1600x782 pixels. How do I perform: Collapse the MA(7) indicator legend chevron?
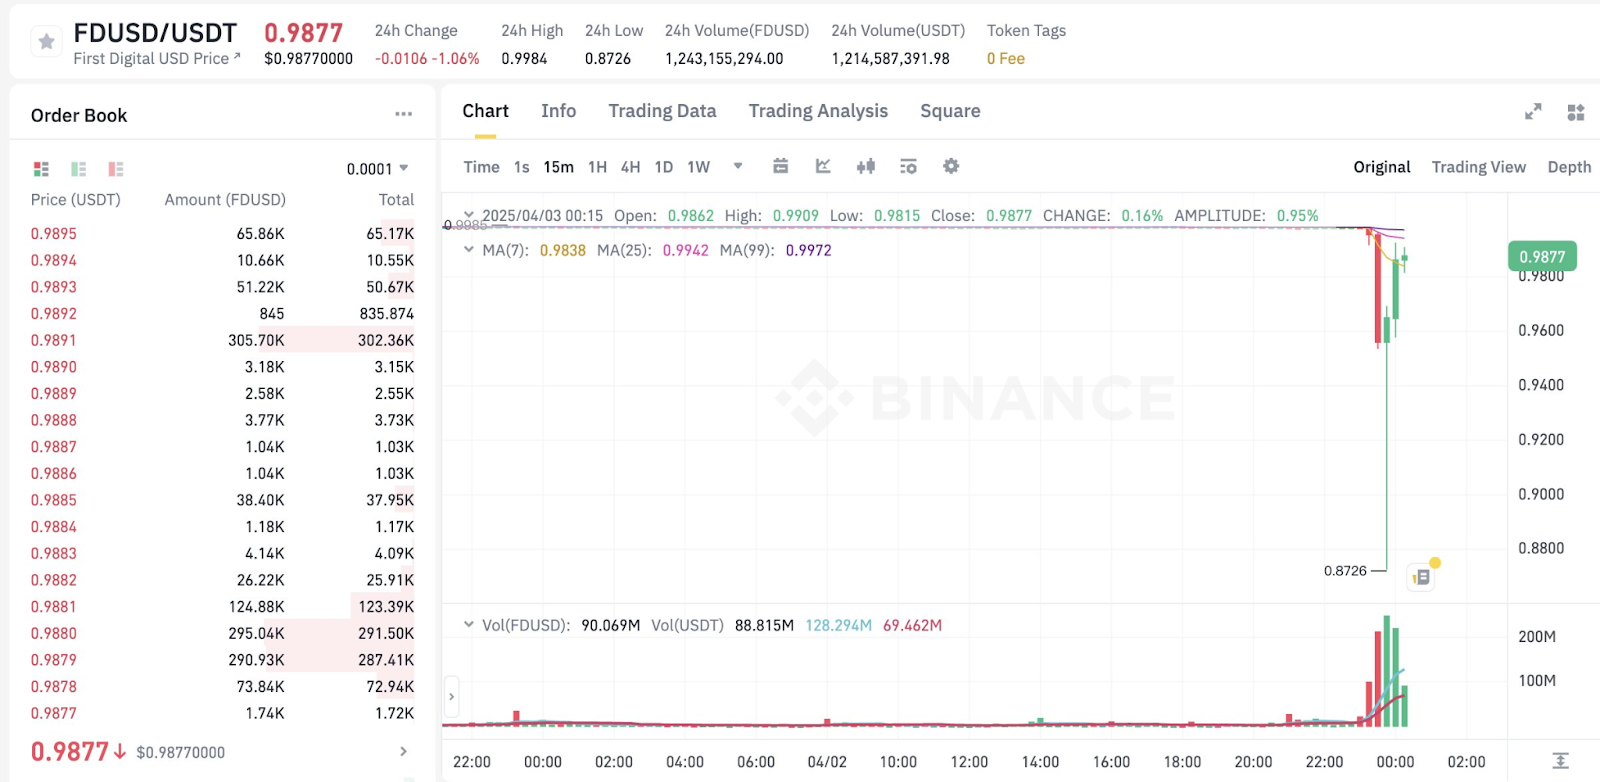[x=468, y=250]
